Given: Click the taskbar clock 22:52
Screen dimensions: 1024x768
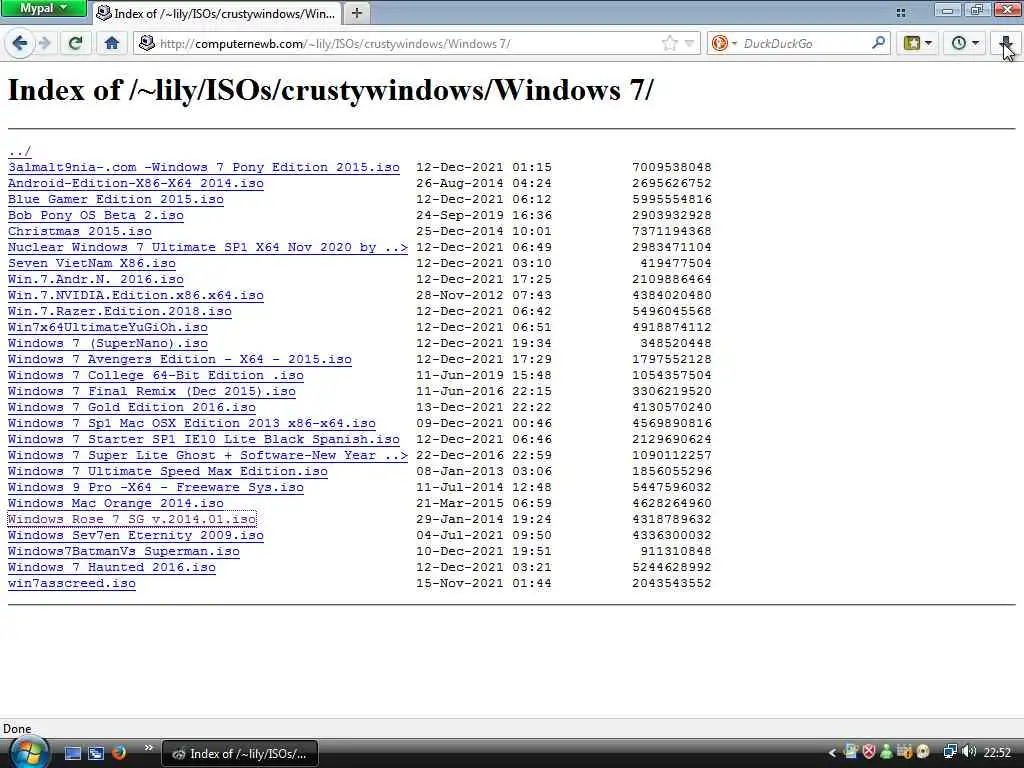Looking at the screenshot, I should pyautogui.click(x=998, y=753).
